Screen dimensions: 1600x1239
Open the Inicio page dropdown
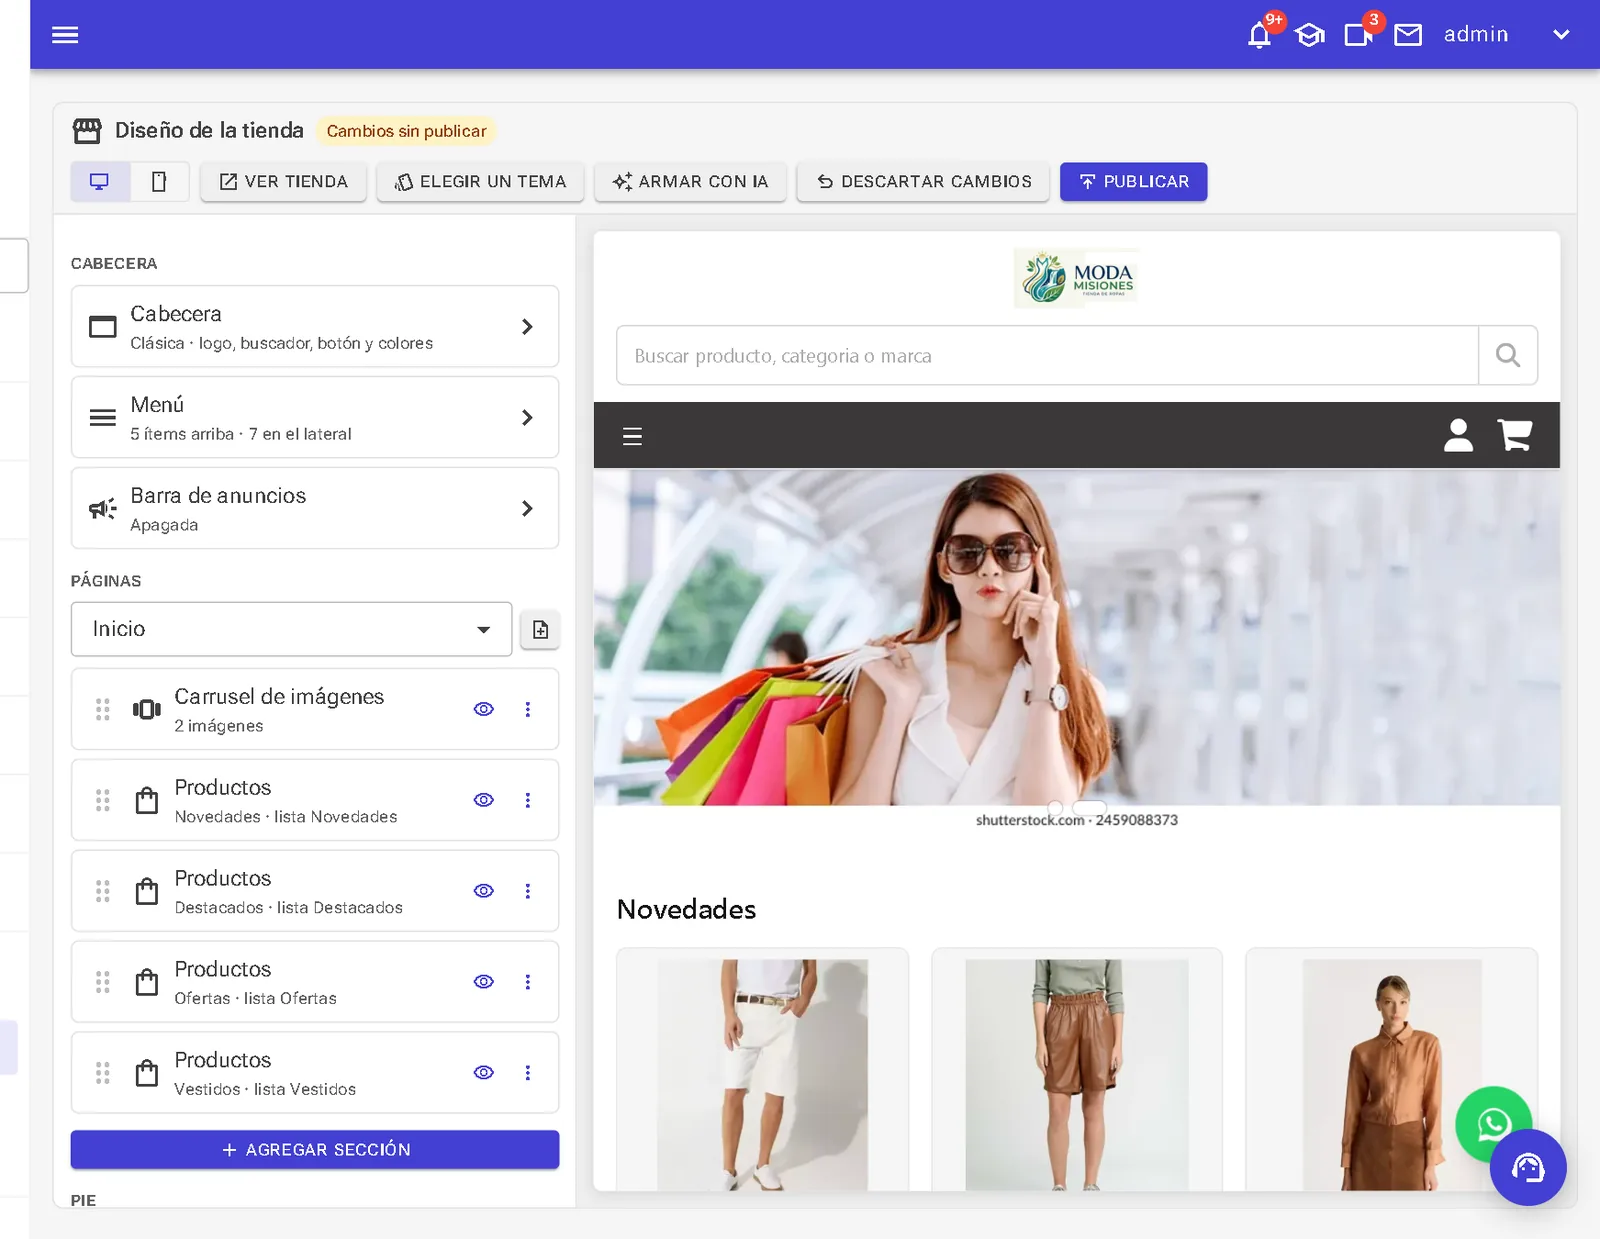coord(291,629)
